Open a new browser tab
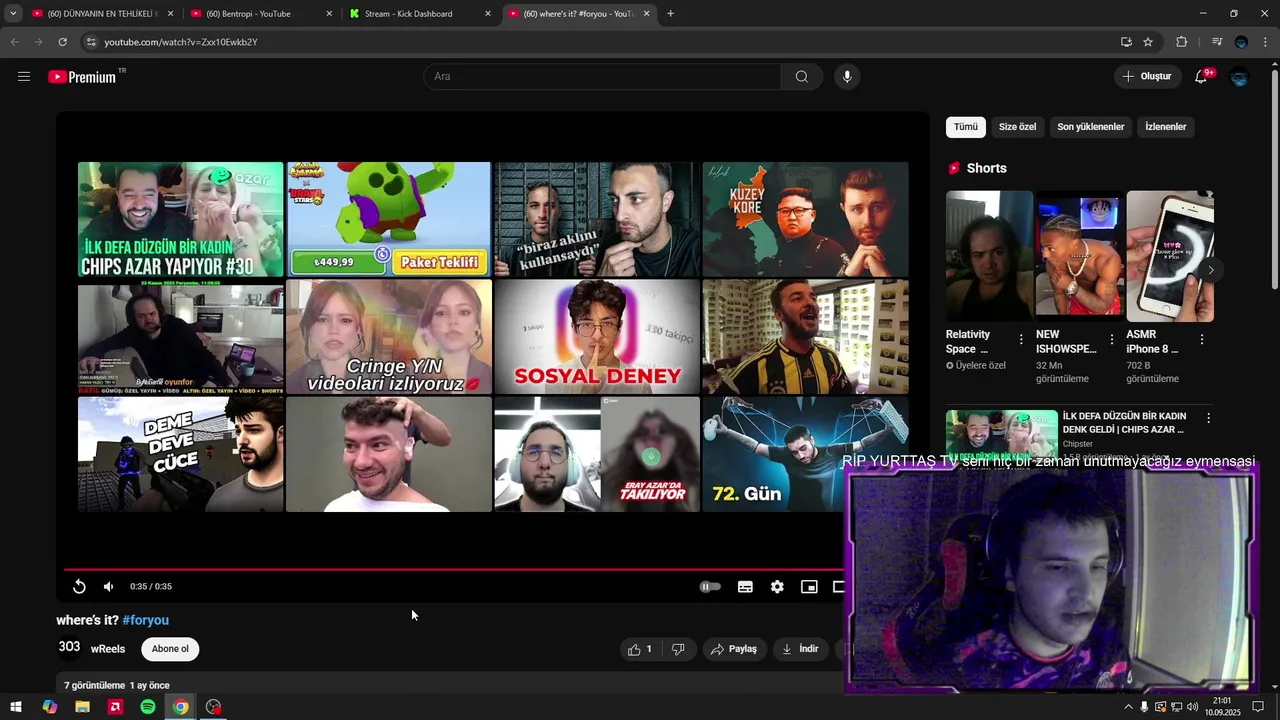This screenshot has width=1280, height=720. coord(670,14)
